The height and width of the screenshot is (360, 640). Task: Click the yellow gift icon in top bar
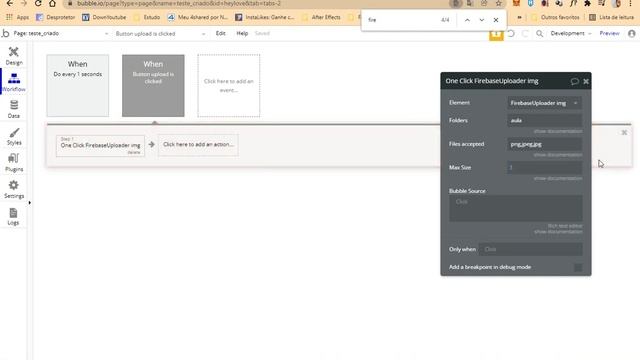pyautogui.click(x=496, y=35)
